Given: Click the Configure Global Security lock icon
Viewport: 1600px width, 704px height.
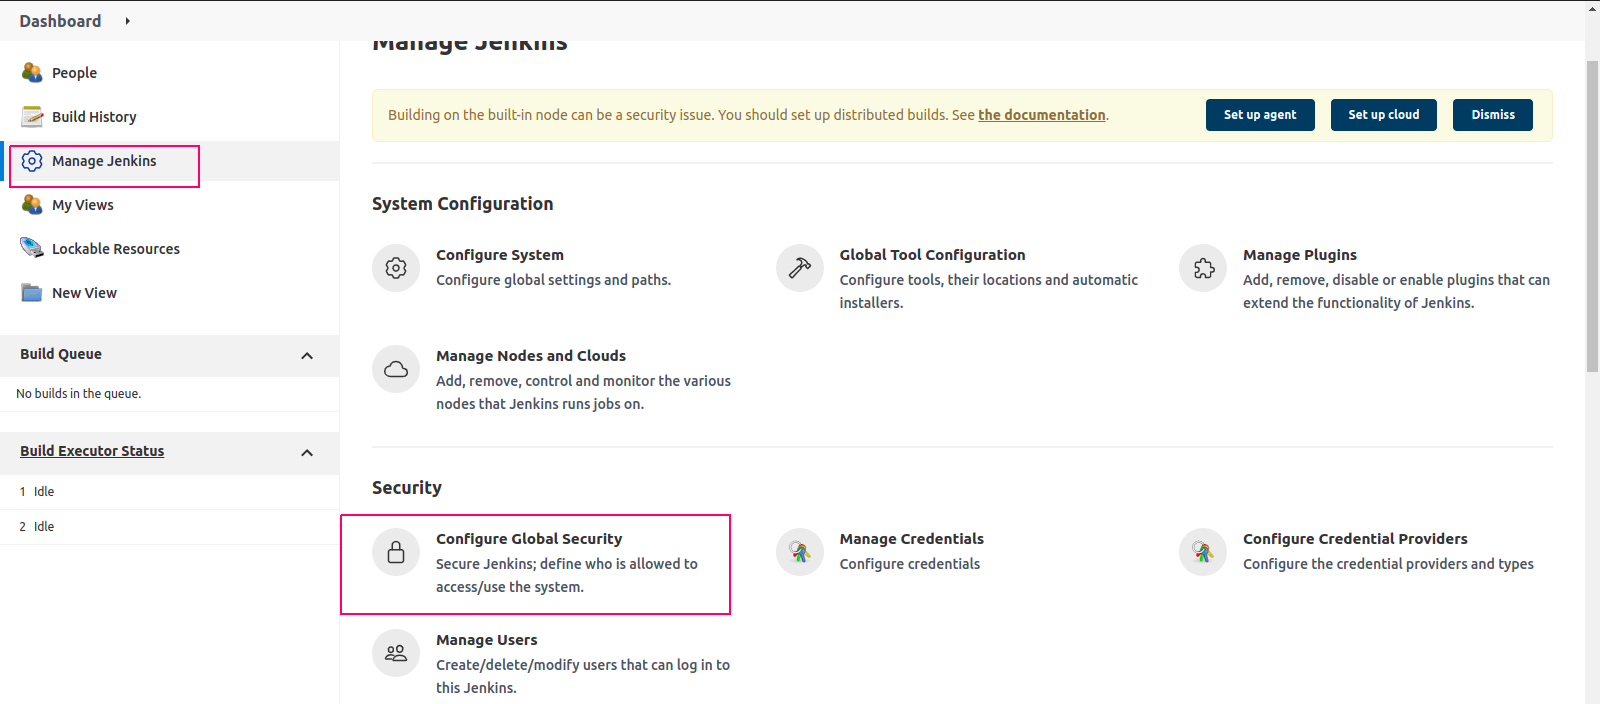Looking at the screenshot, I should click(x=396, y=552).
